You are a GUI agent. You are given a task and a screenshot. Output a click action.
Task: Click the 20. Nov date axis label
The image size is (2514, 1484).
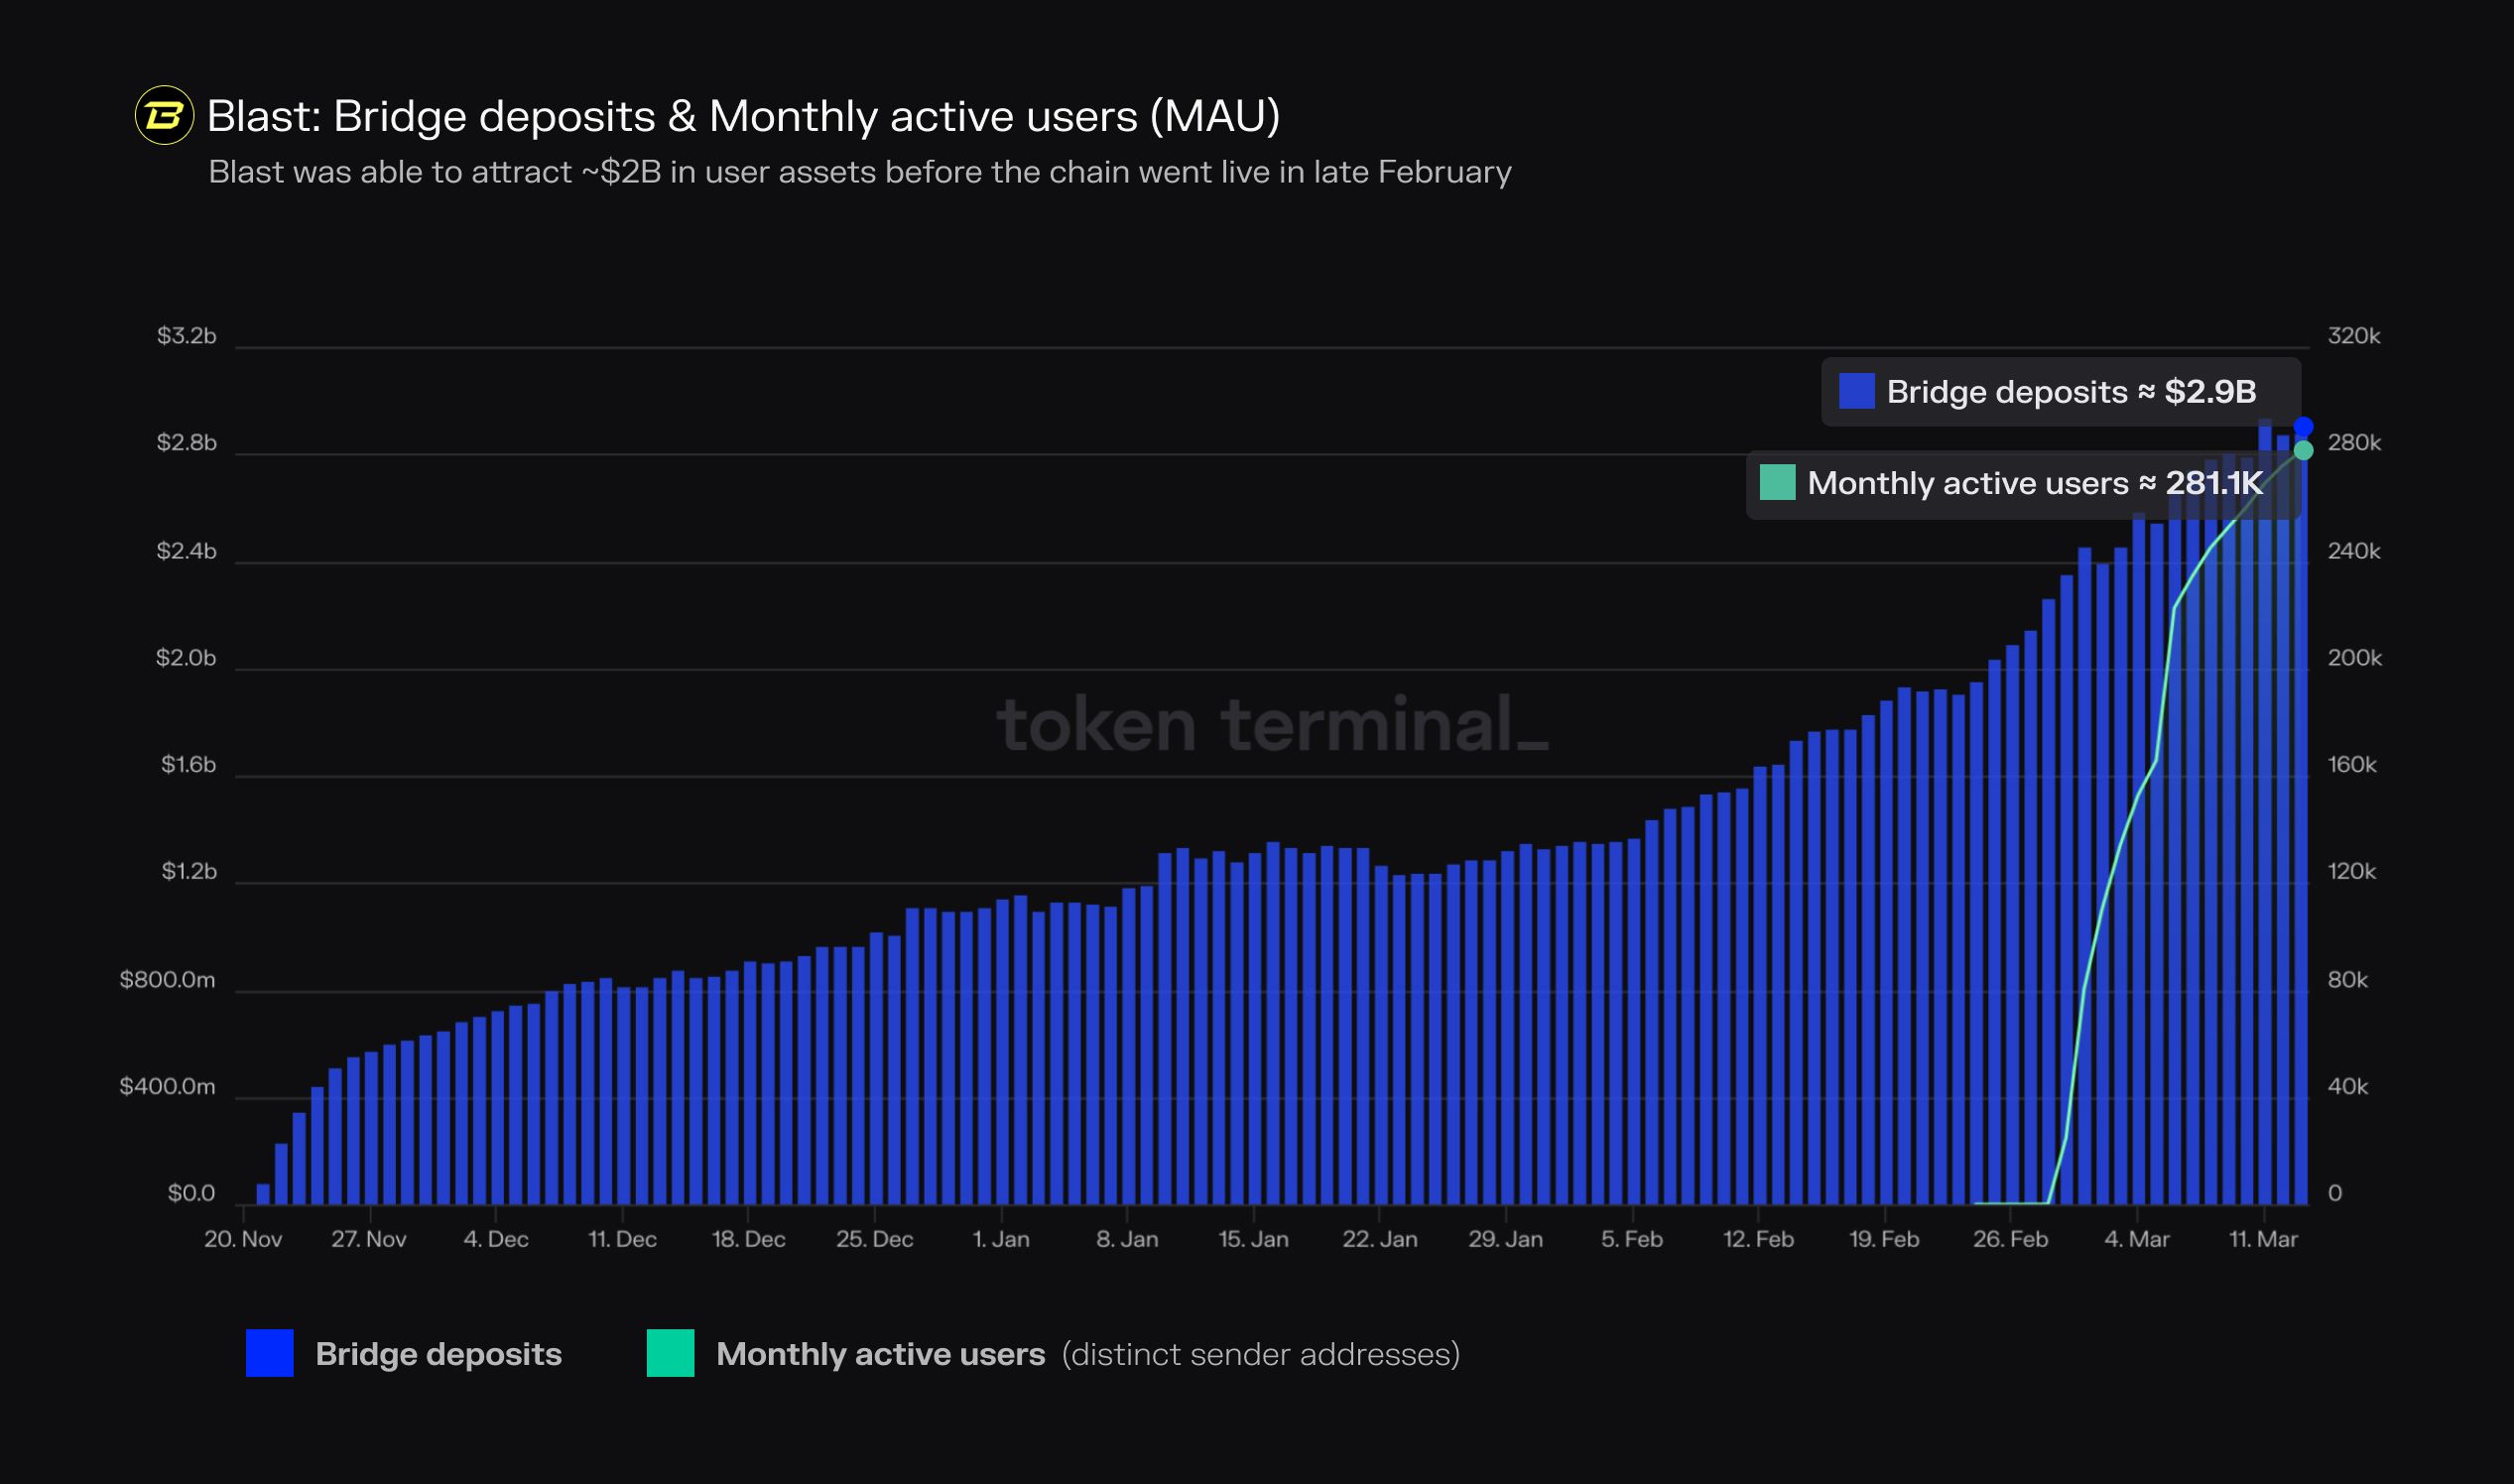pyautogui.click(x=243, y=1239)
